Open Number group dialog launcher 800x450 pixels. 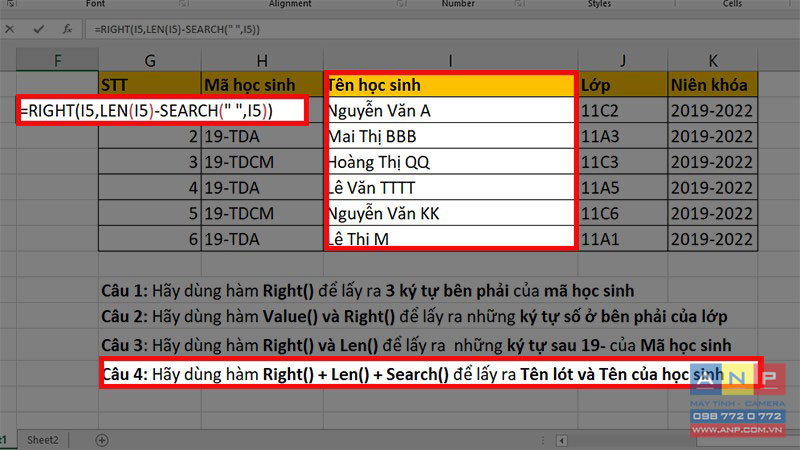tap(518, 4)
